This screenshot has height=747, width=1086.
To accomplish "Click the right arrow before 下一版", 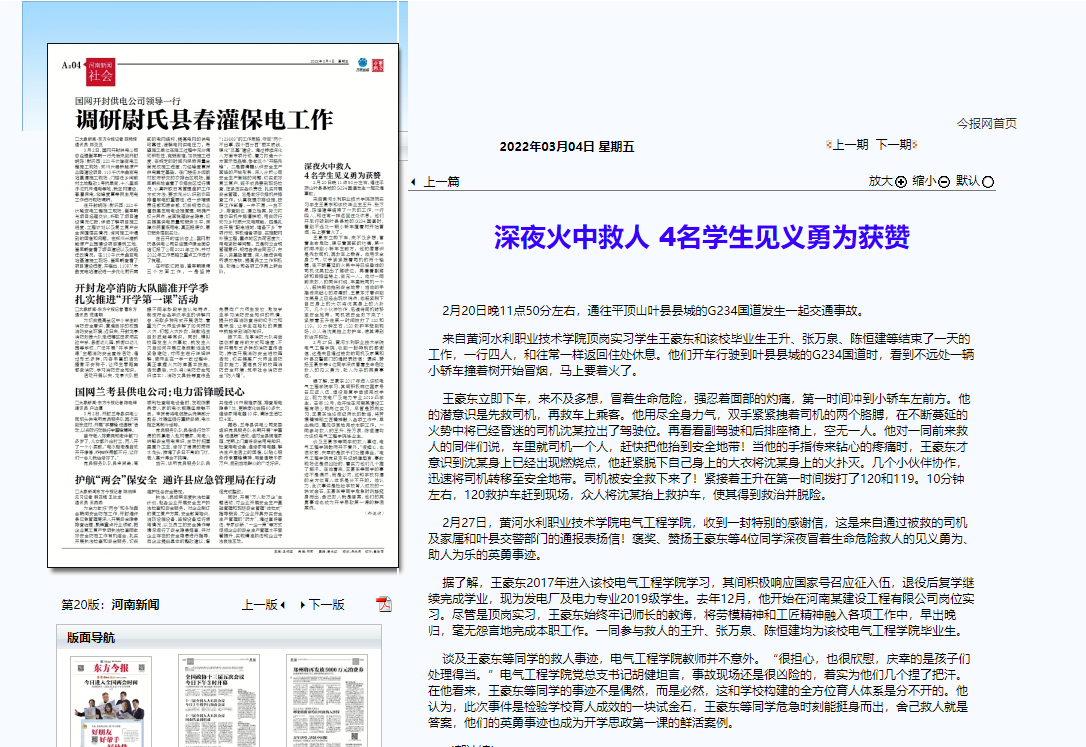I will pyautogui.click(x=300, y=605).
